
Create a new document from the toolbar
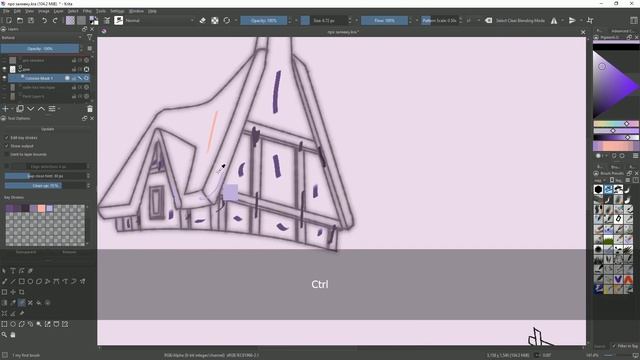tap(9, 20)
